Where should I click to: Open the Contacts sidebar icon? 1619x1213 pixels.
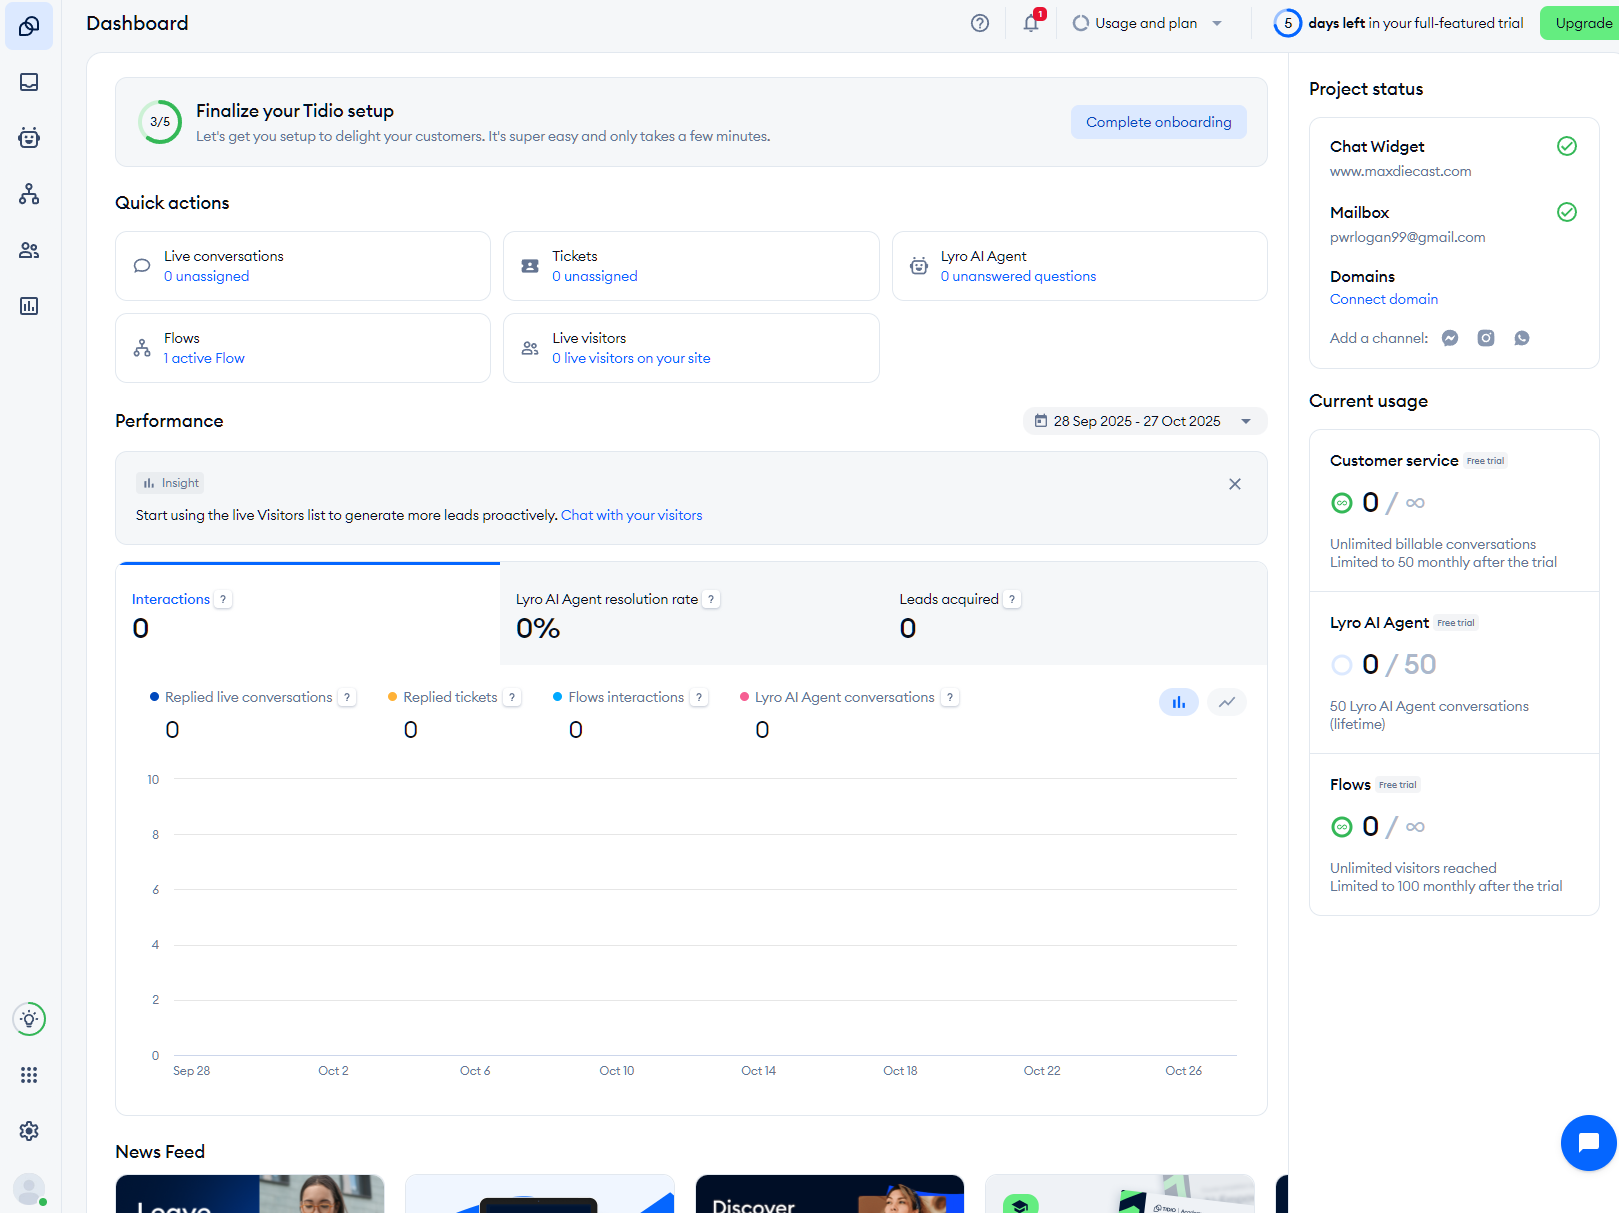(x=28, y=250)
